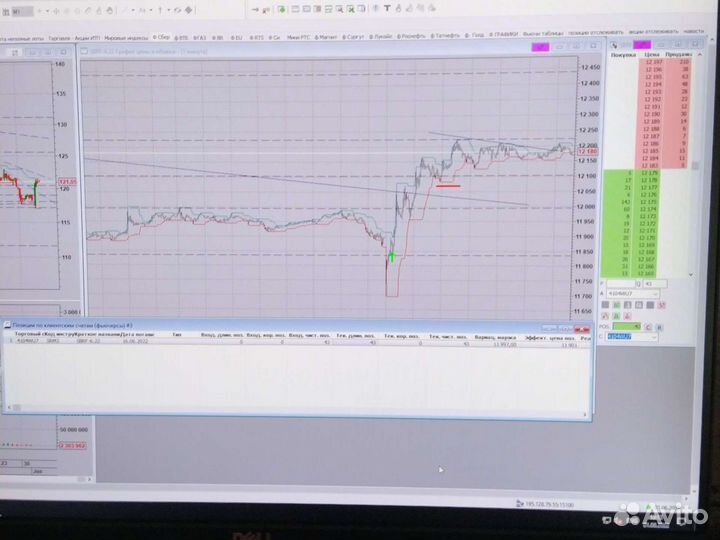Click the Покупка column header
Screen dimensions: 720x540
tap(620, 55)
